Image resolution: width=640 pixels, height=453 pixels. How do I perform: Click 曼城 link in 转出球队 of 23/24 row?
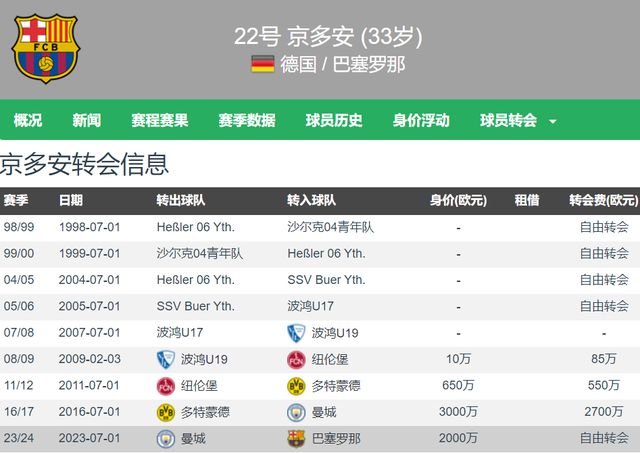tap(193, 439)
